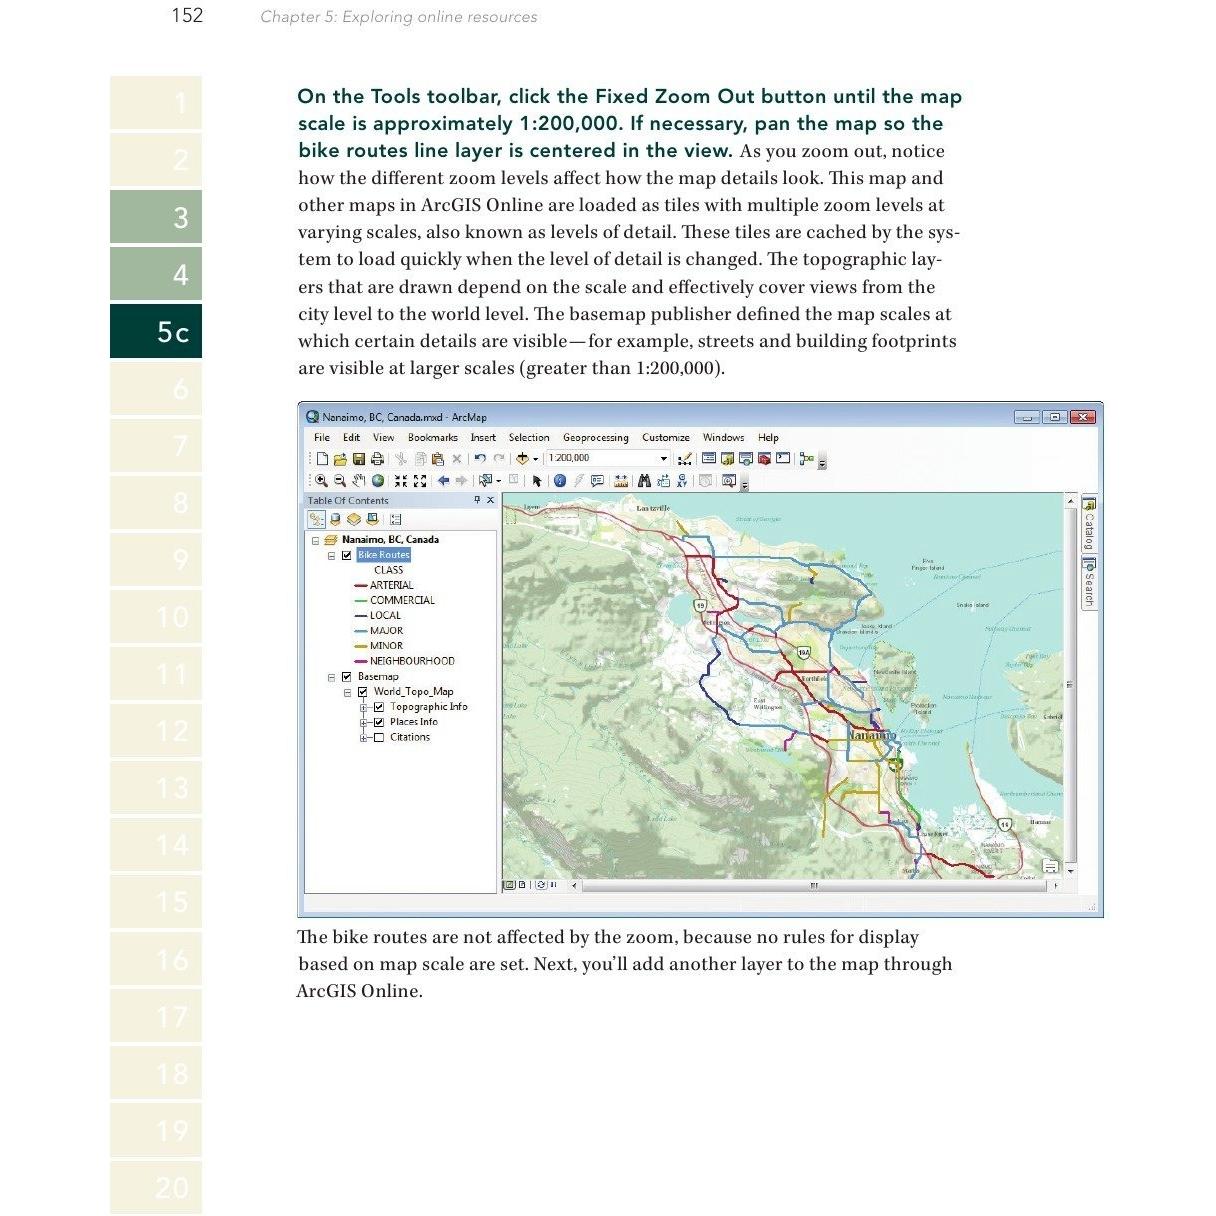Expand the Places Info node
Viewport: 1216px width, 1216px height.
click(x=364, y=722)
